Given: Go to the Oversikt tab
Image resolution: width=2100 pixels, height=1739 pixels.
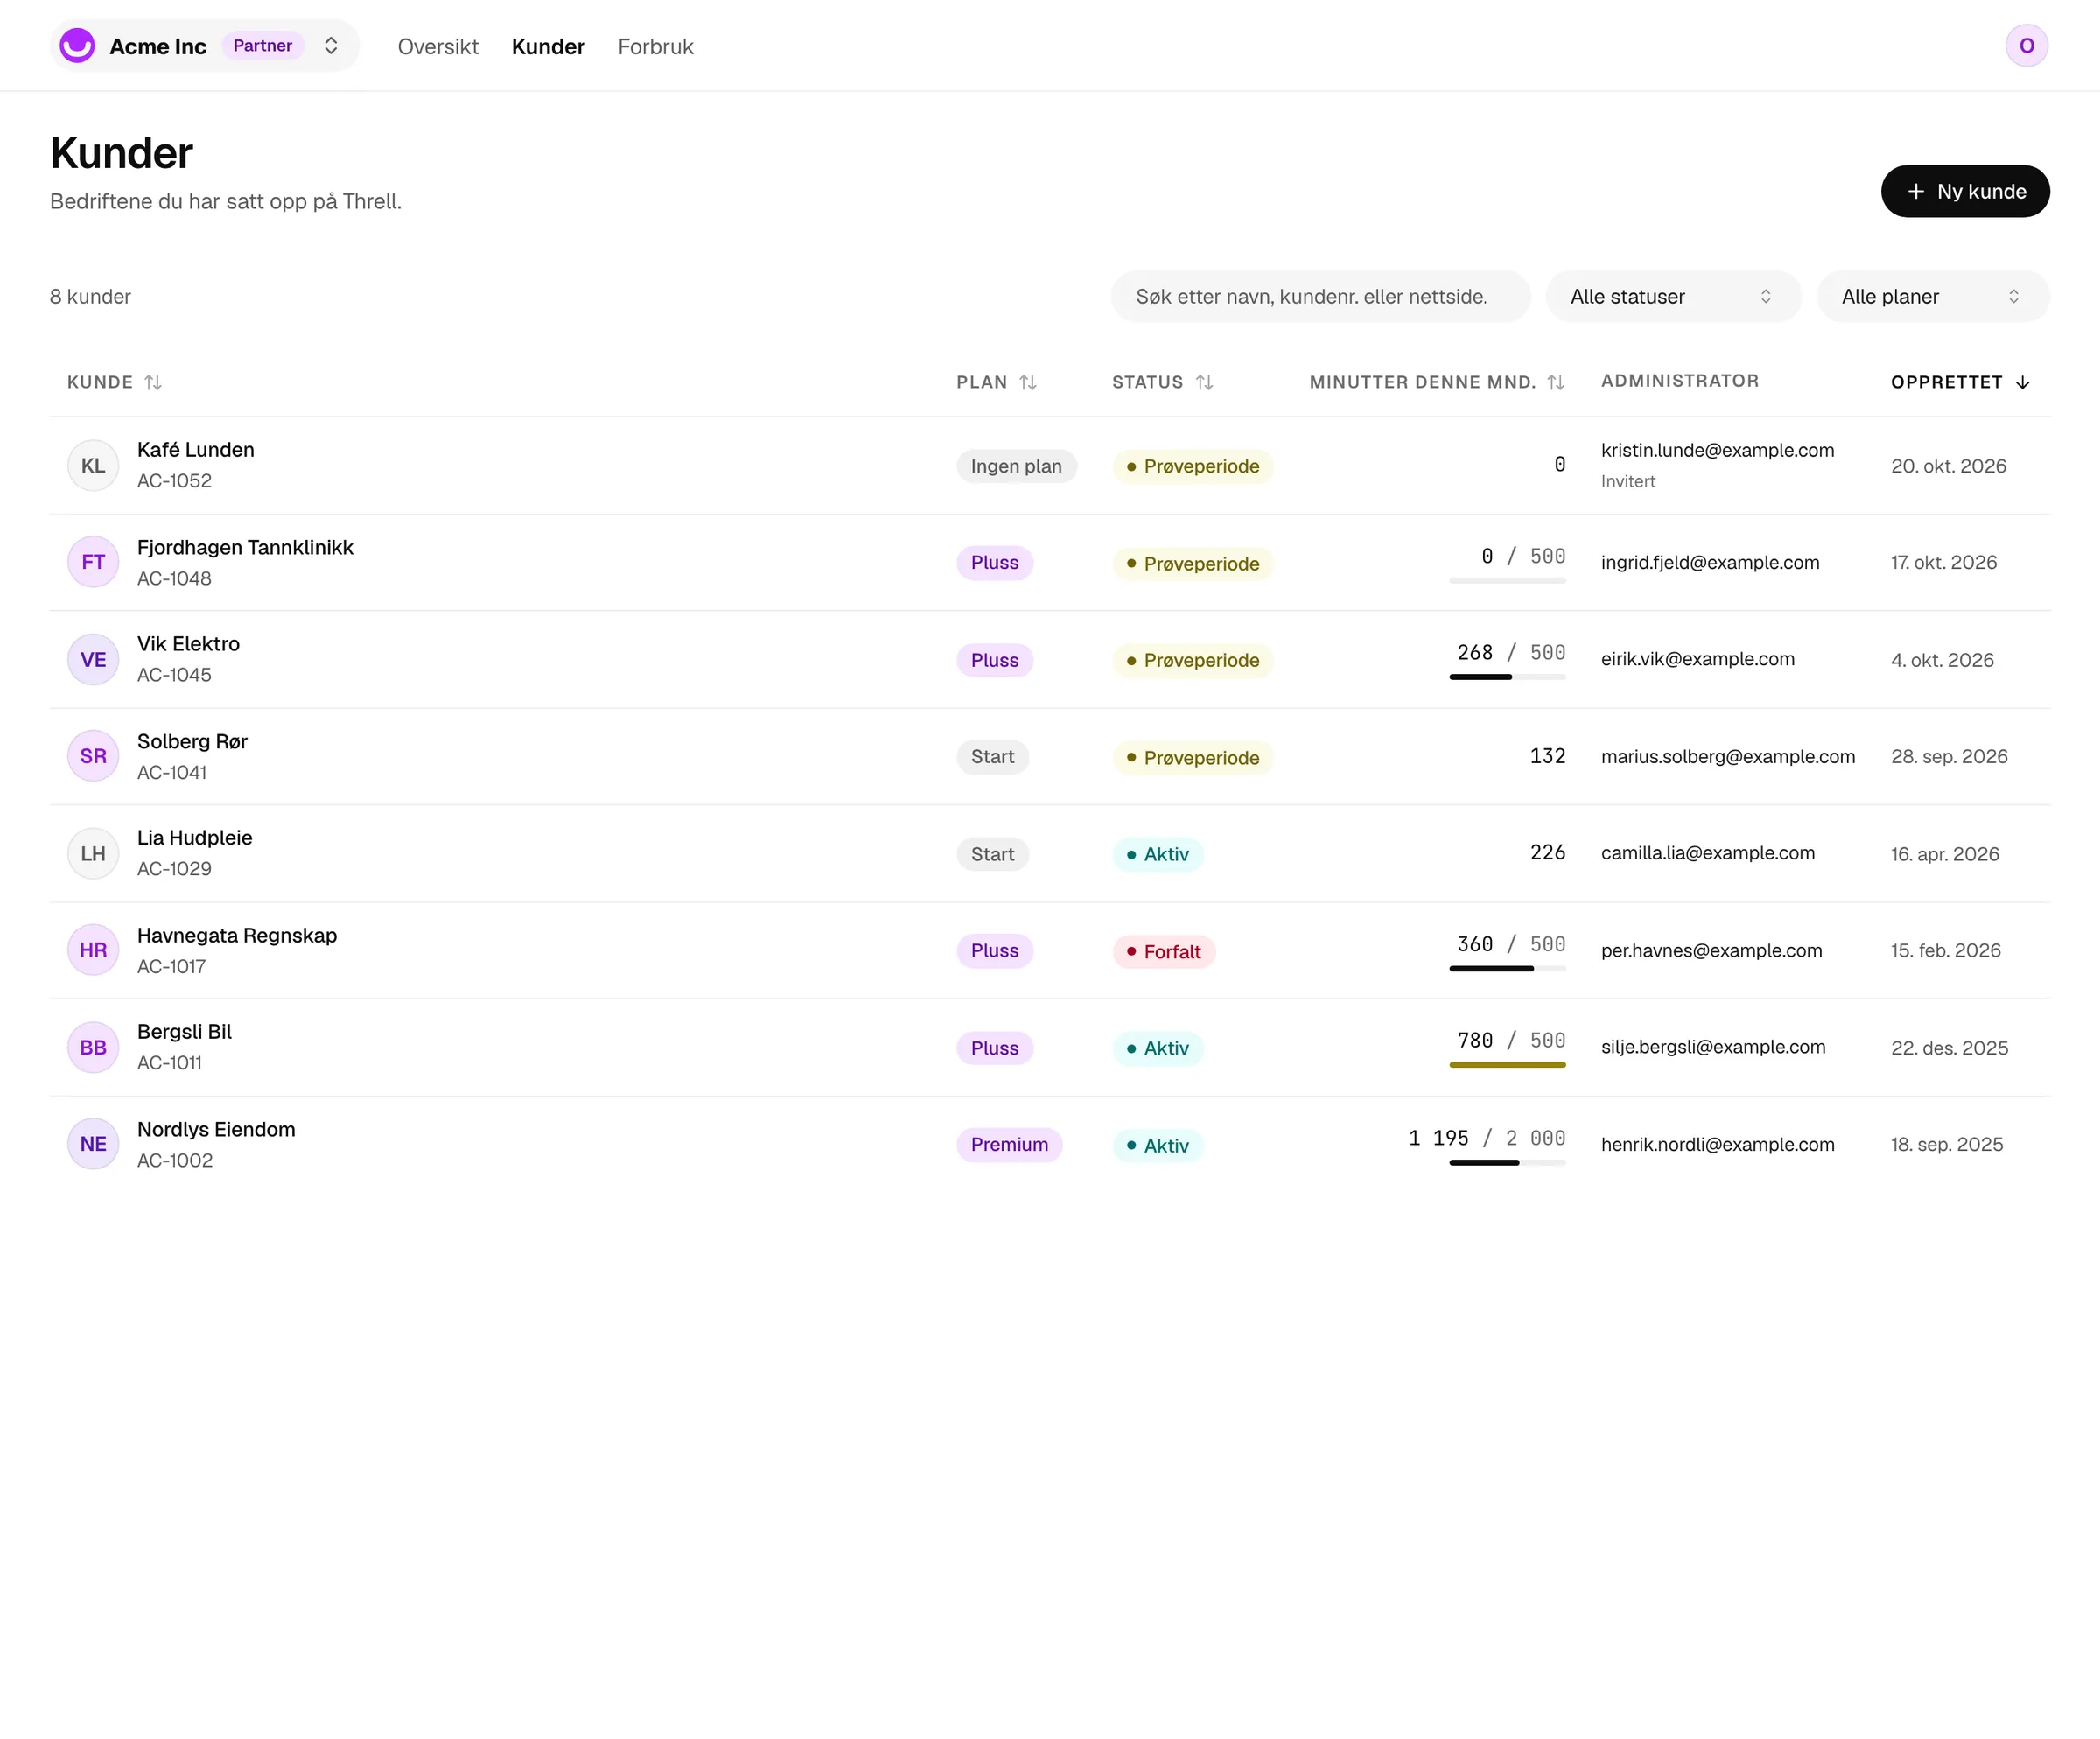Looking at the screenshot, I should (x=438, y=47).
